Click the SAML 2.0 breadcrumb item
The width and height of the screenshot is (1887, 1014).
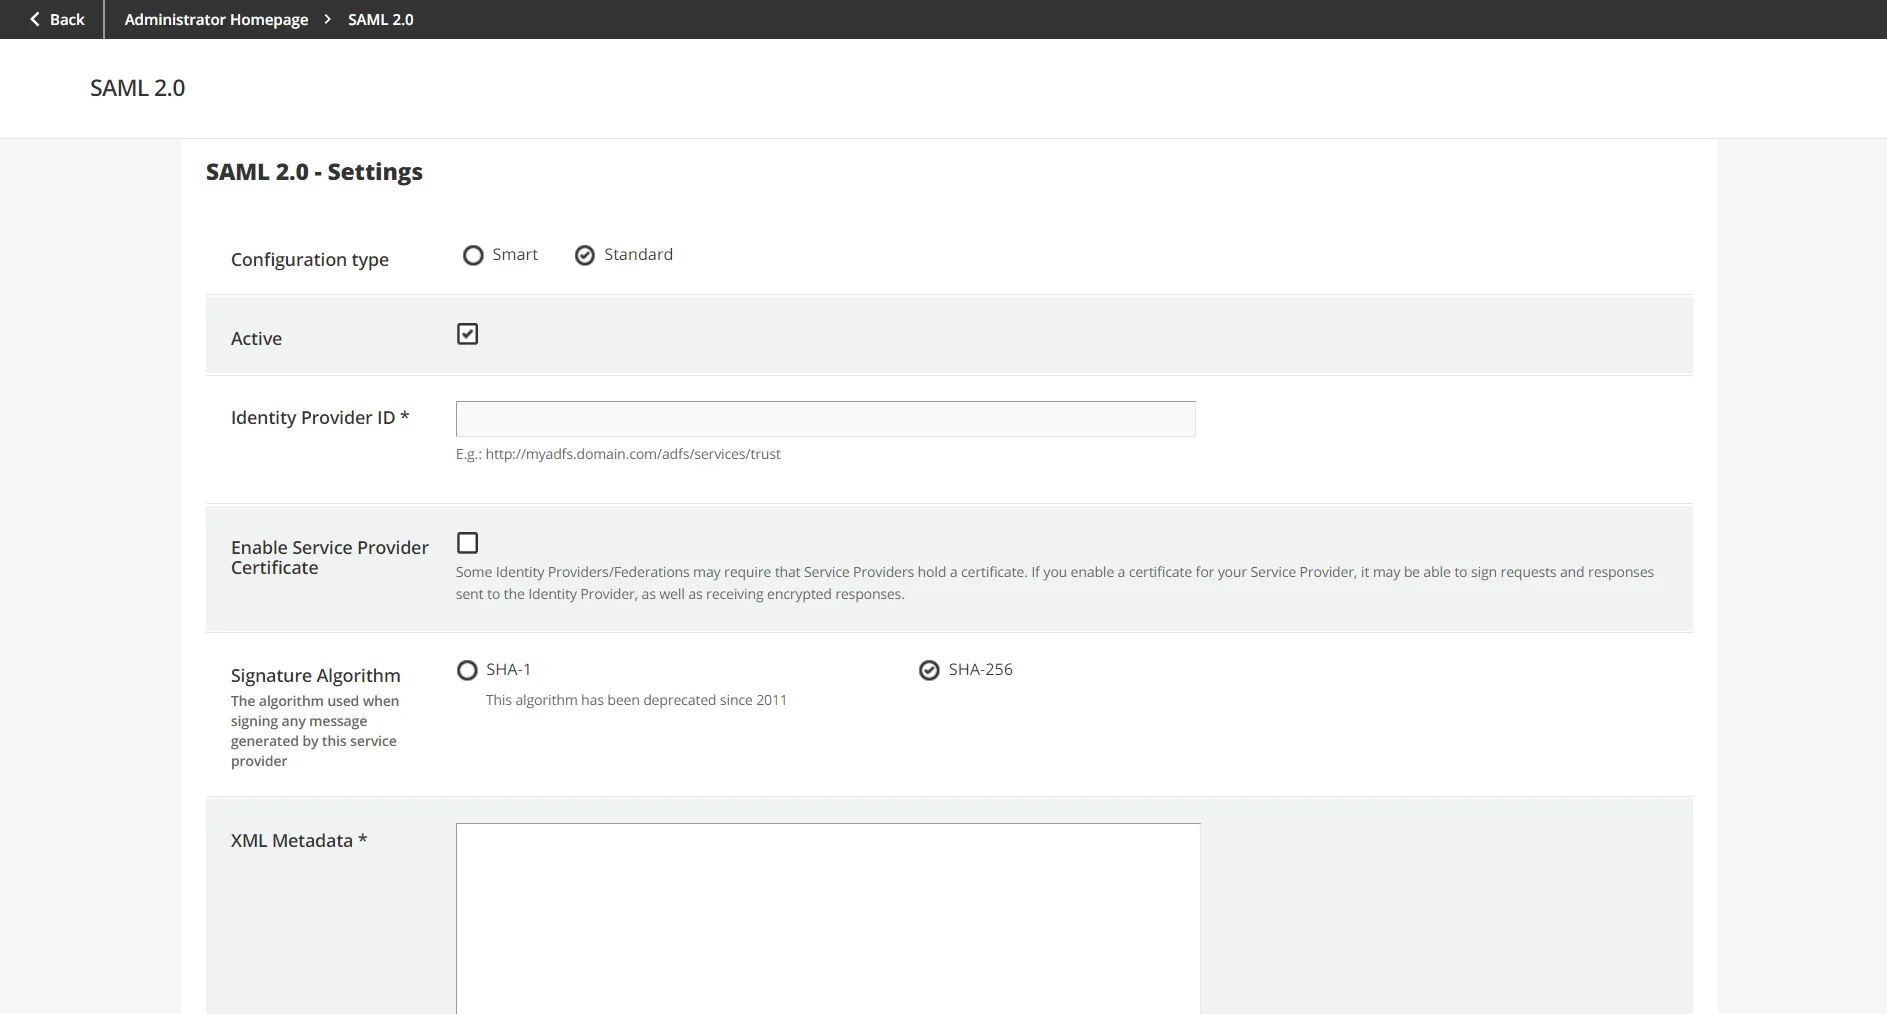(380, 19)
